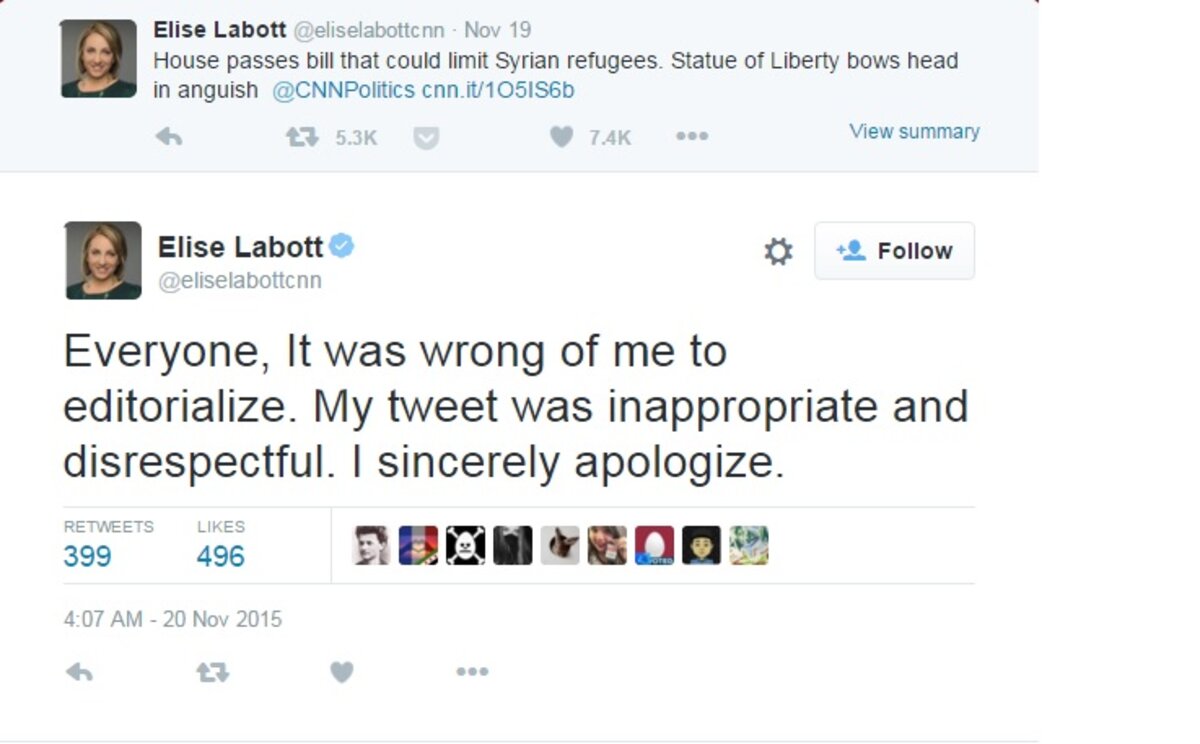View the 399 retweets list
The image size is (1200, 744).
87,556
